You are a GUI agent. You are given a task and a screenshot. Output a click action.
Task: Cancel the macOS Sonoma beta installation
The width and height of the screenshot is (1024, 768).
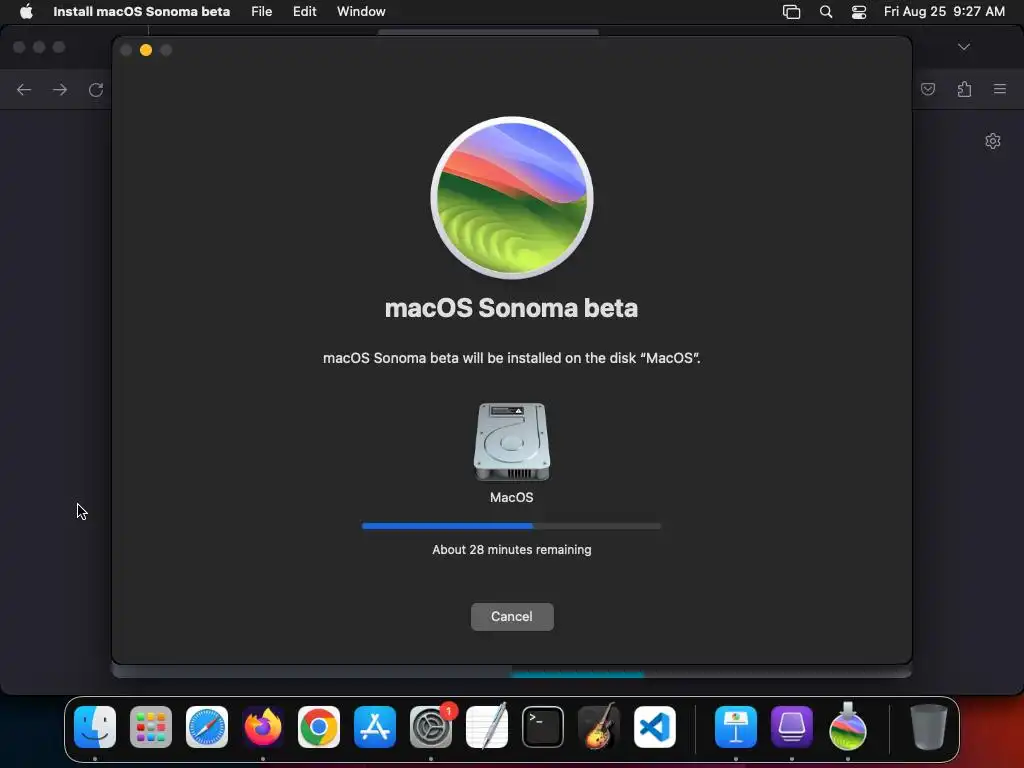click(512, 616)
